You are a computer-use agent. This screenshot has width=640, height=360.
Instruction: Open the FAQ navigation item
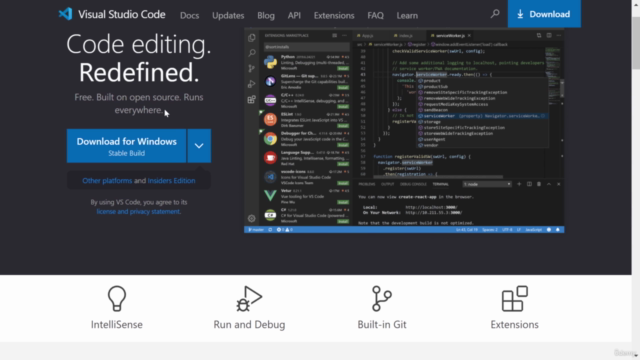376,16
